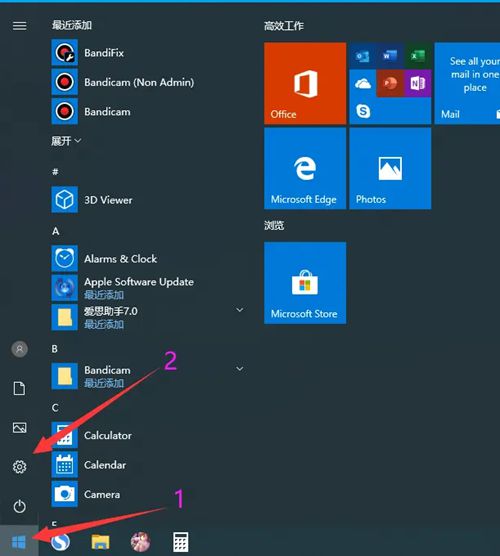The width and height of the screenshot is (500, 556).
Task: Click the B letter header
Action: (x=55, y=349)
